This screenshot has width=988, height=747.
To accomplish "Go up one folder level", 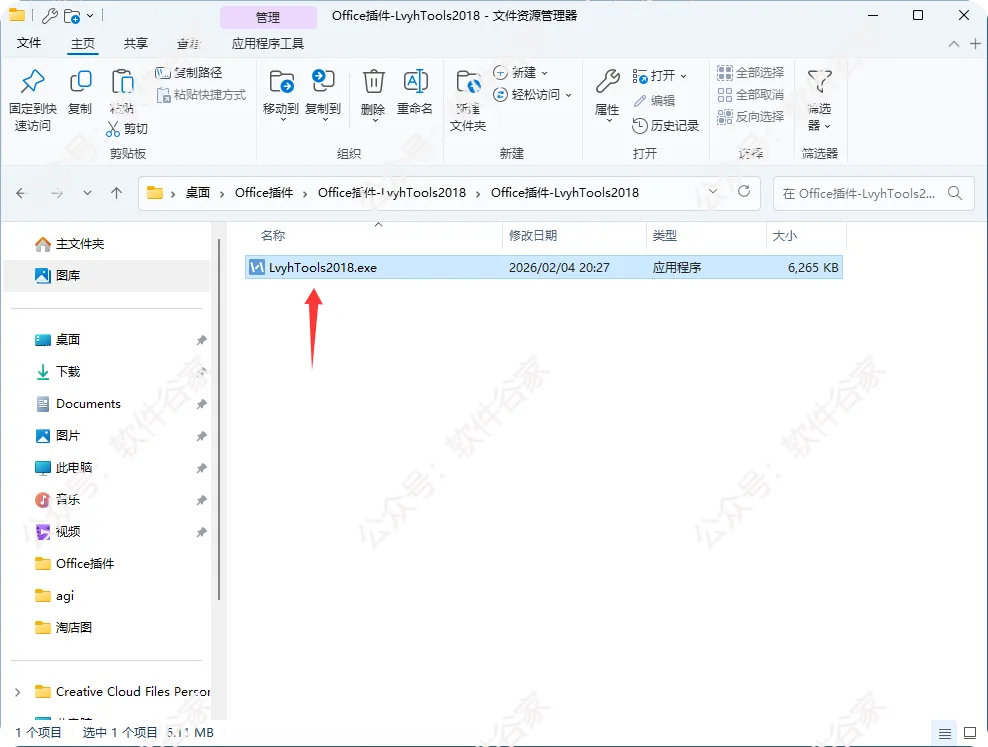I will click(117, 193).
